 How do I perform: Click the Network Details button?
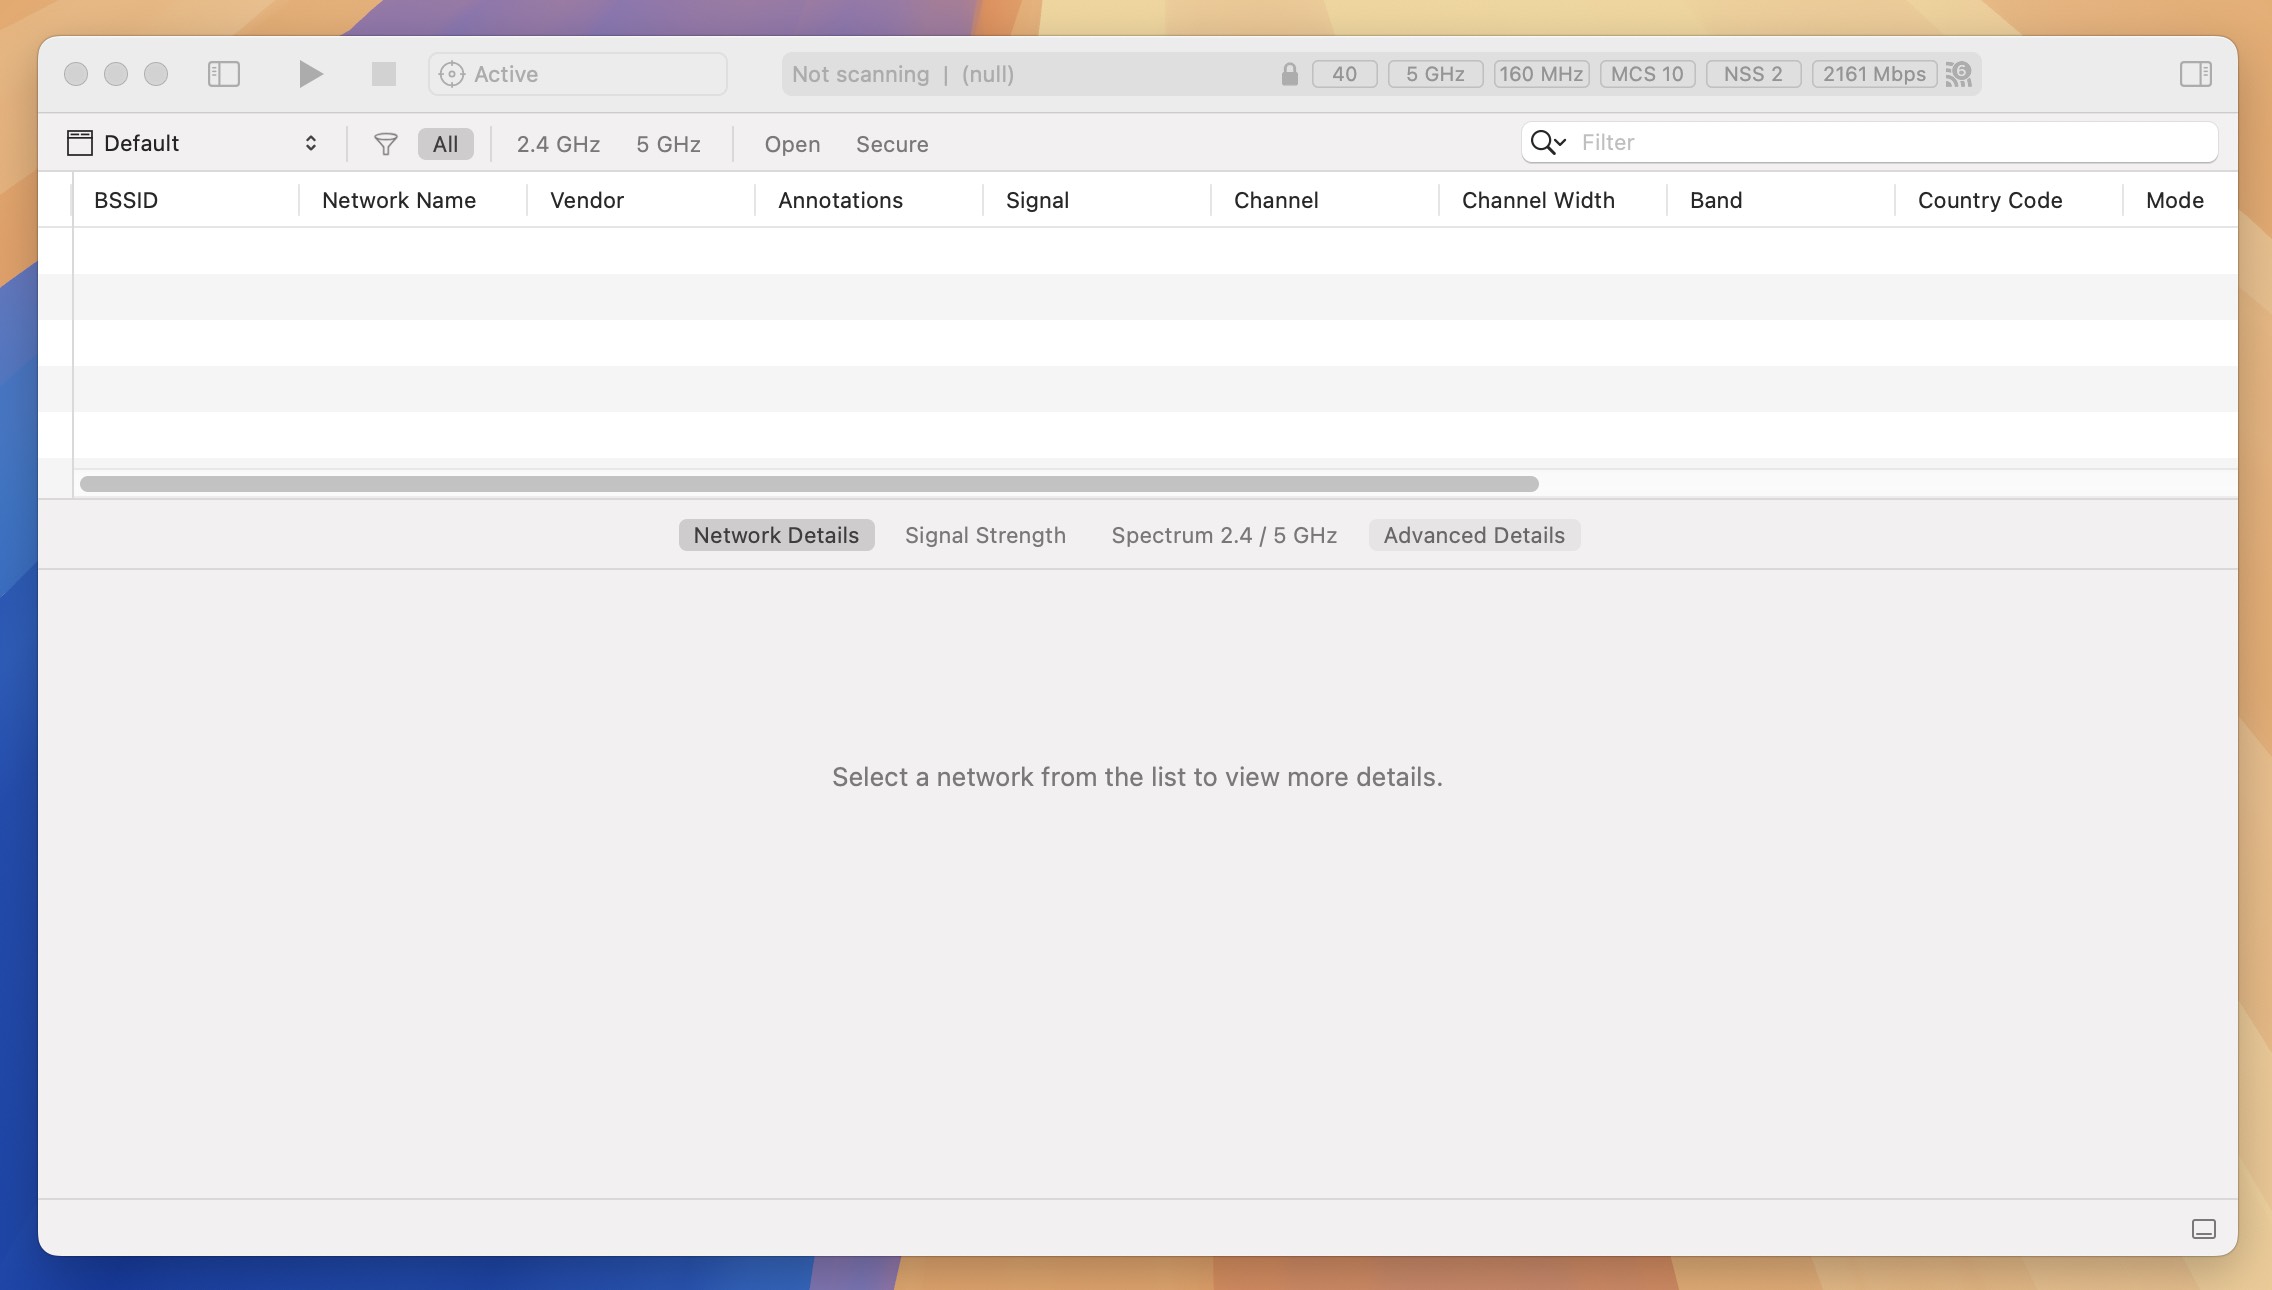[x=776, y=535]
